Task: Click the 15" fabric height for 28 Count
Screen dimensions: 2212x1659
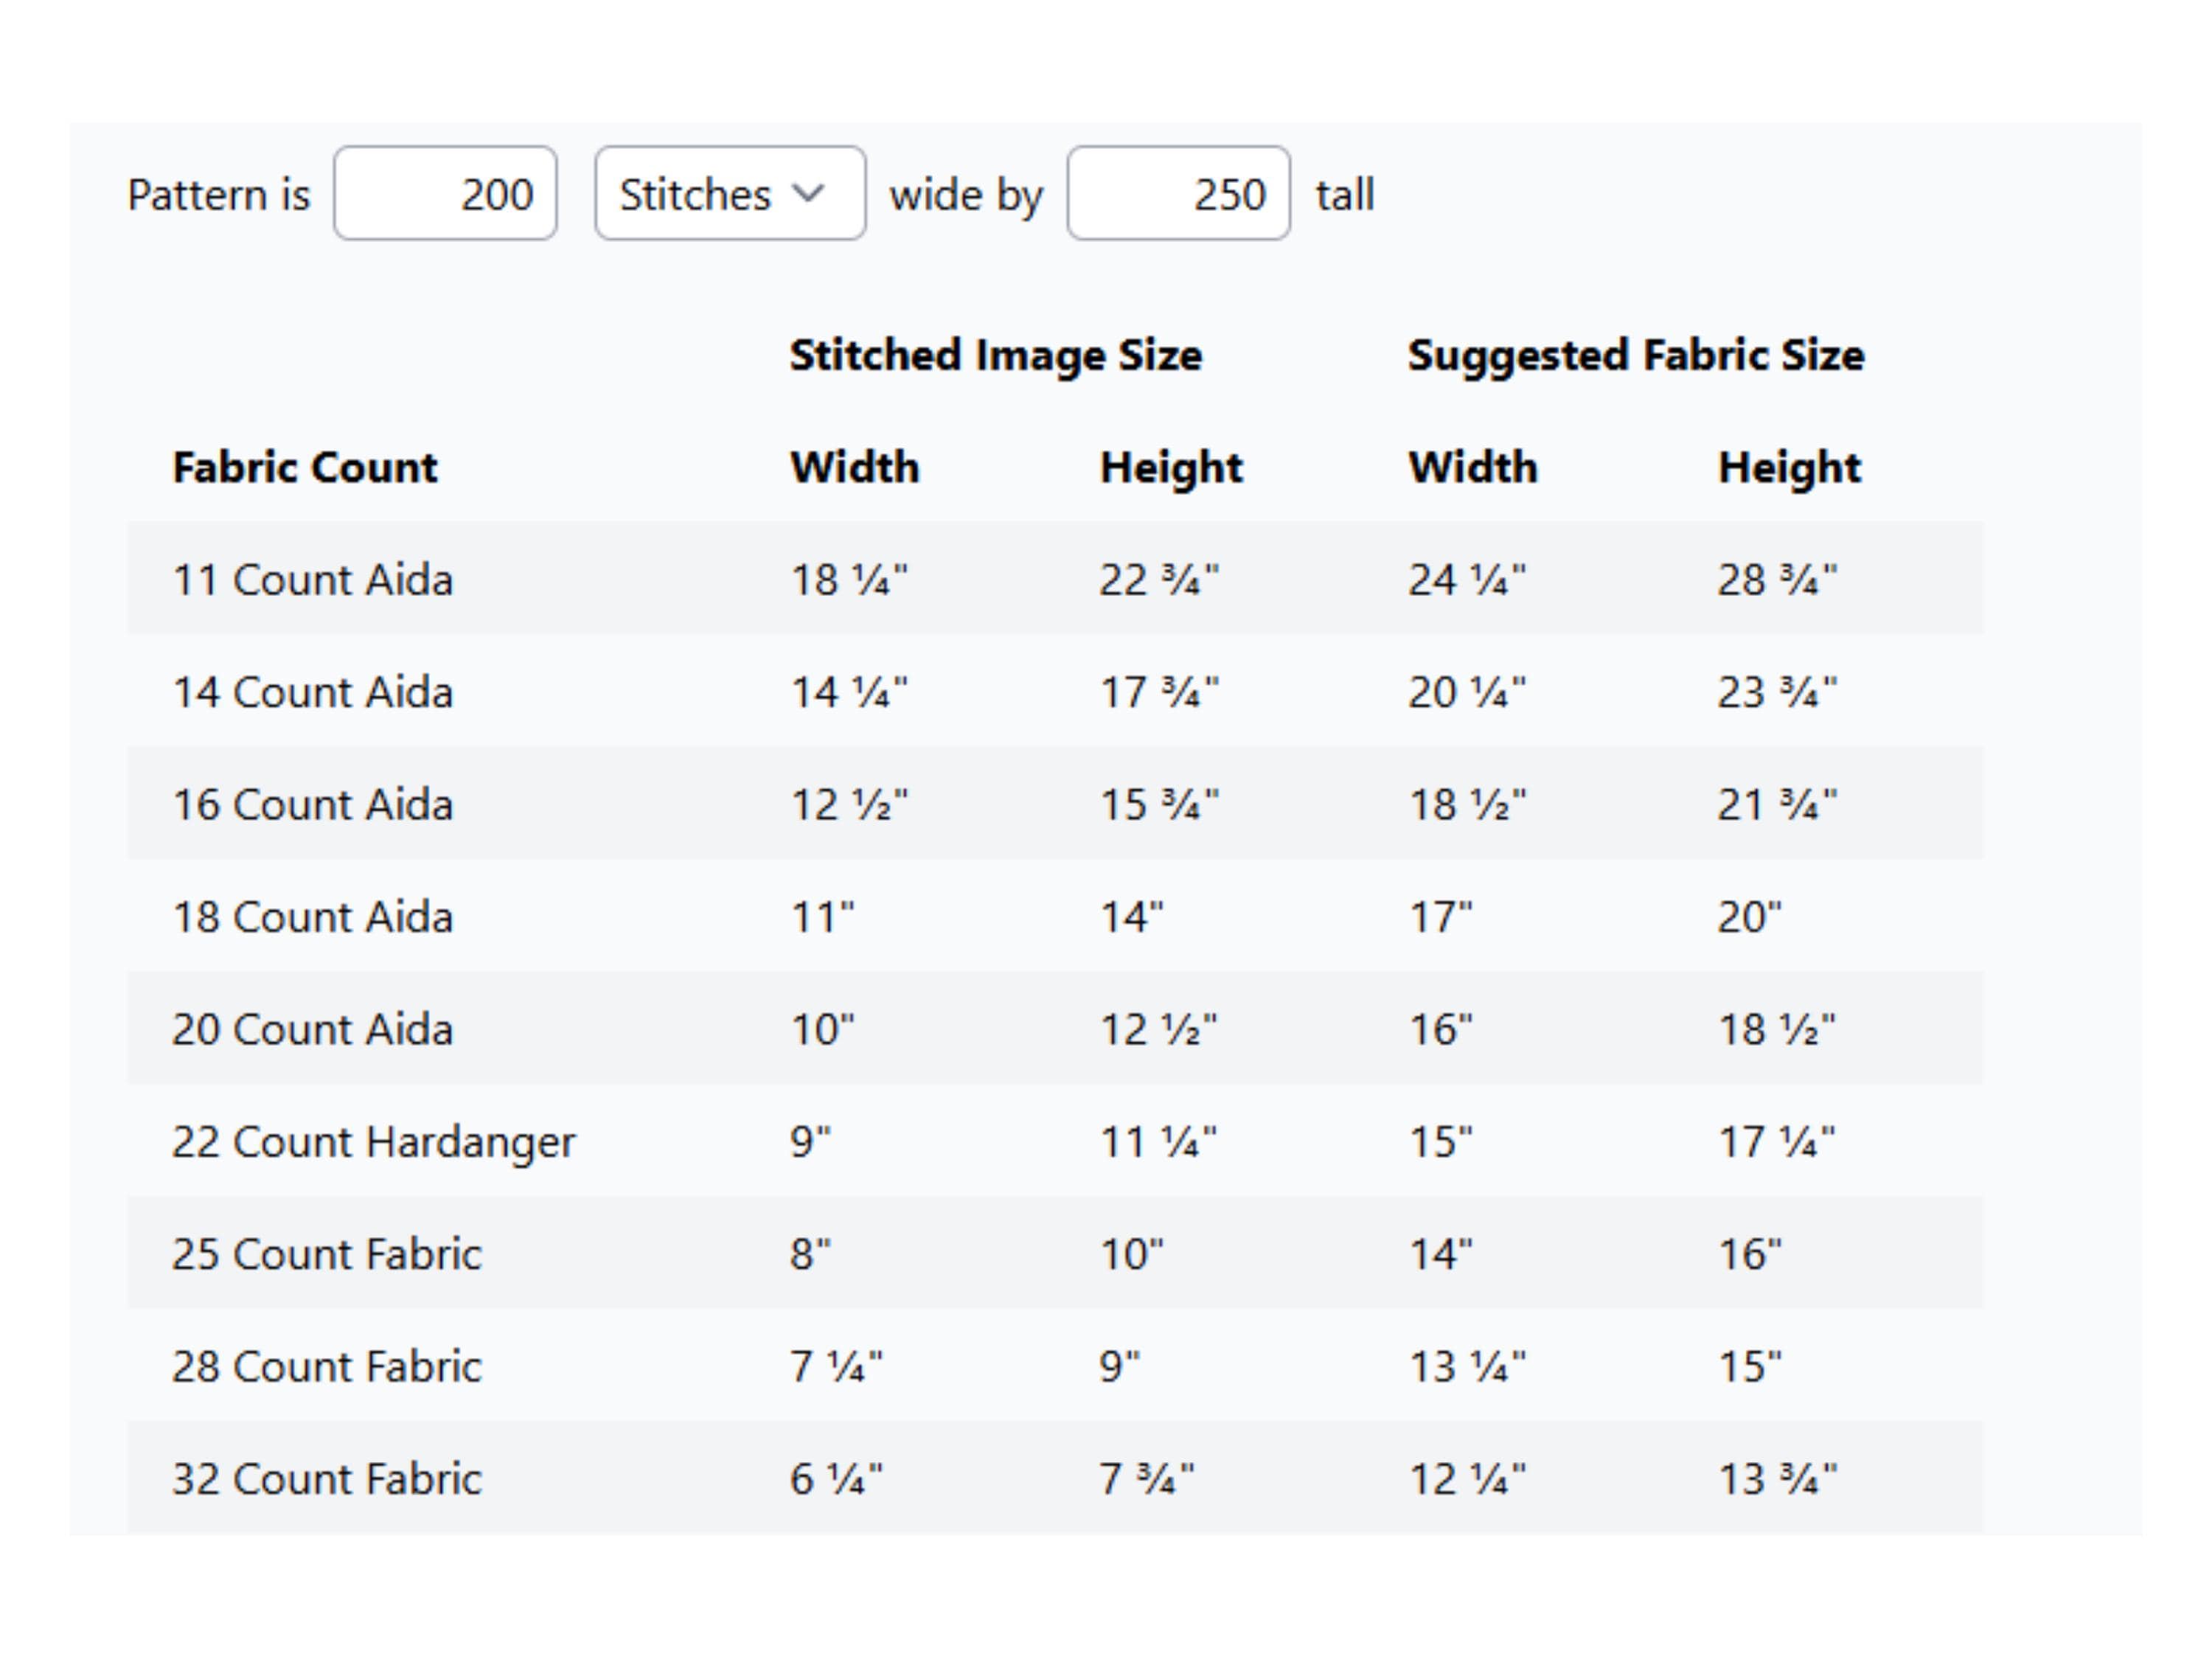Action: tap(1749, 1366)
